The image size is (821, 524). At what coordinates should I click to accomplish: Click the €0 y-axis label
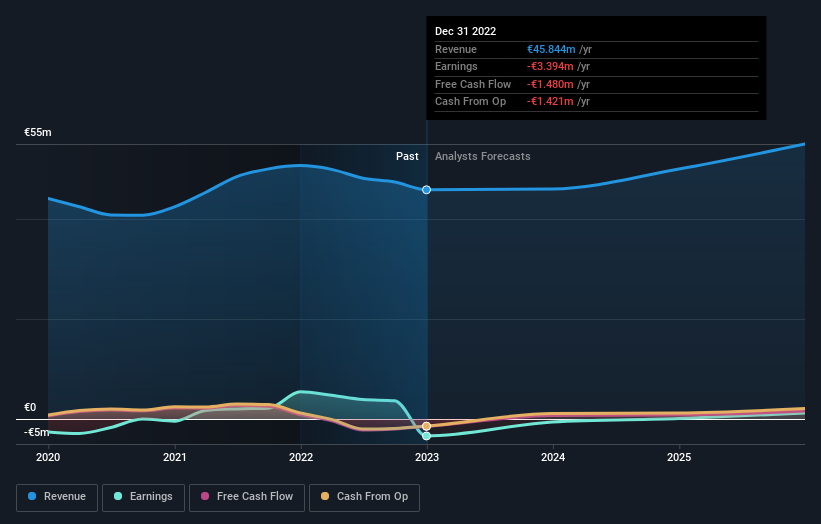[x=30, y=407]
